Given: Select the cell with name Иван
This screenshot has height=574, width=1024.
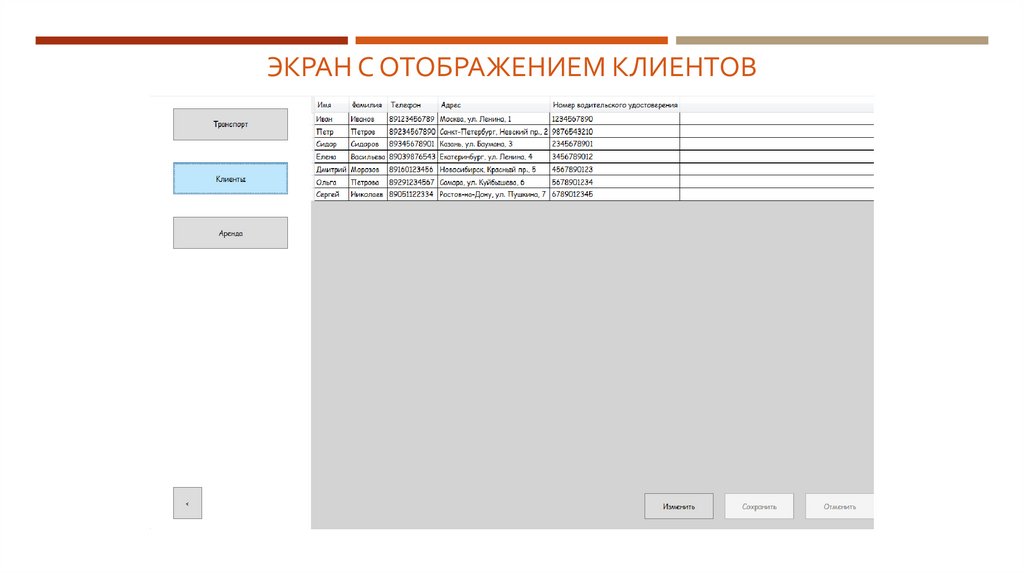Looking at the screenshot, I should pos(331,119).
